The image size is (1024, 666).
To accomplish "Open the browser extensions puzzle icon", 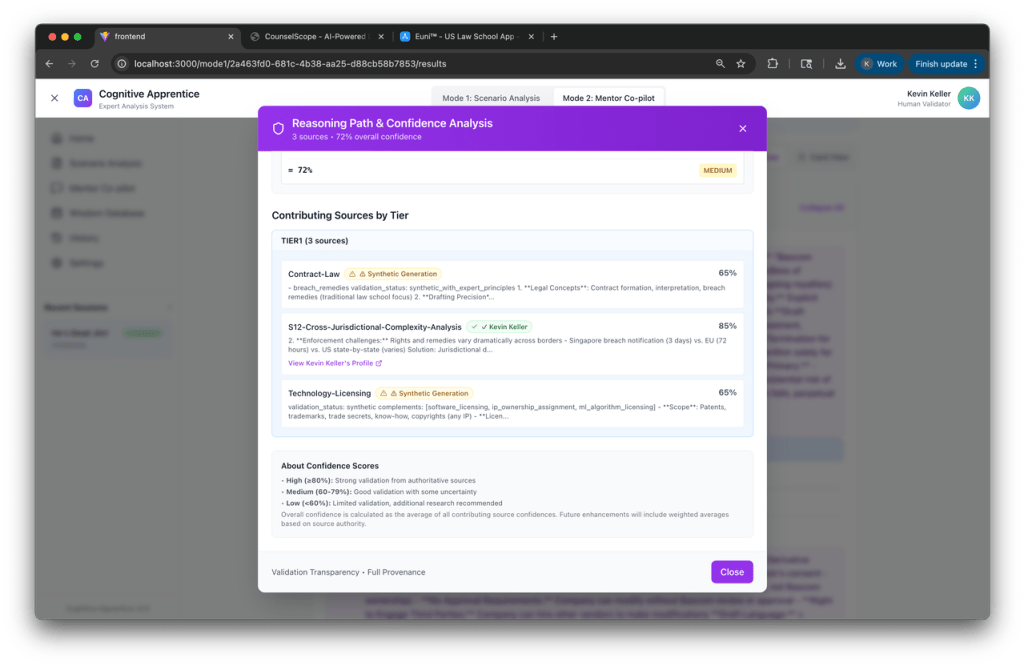I will [773, 64].
